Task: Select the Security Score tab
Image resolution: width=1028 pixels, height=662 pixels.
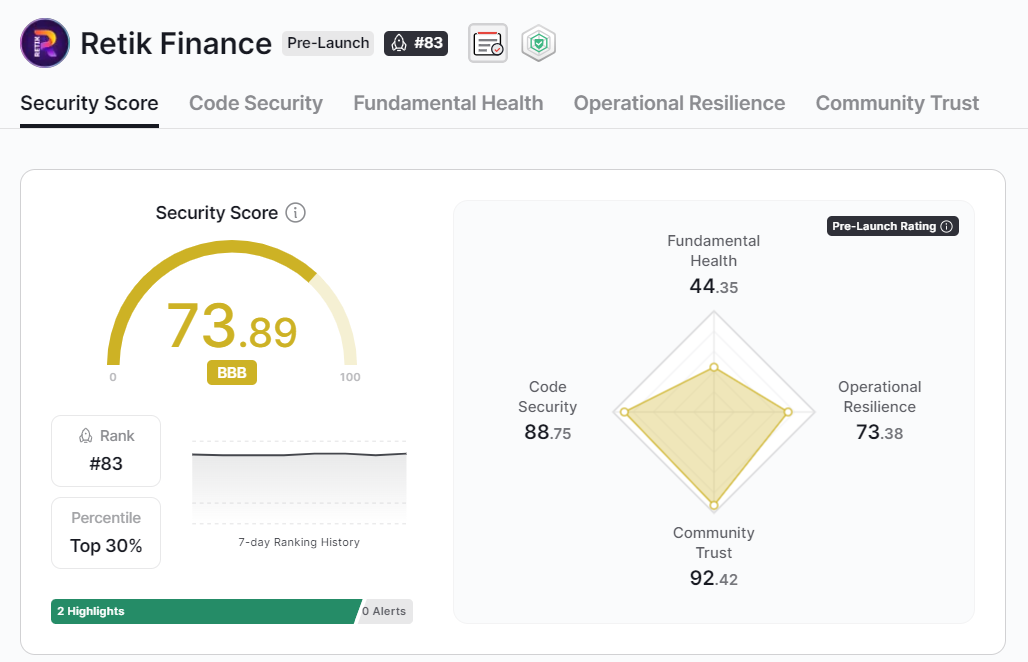Action: tap(89, 104)
